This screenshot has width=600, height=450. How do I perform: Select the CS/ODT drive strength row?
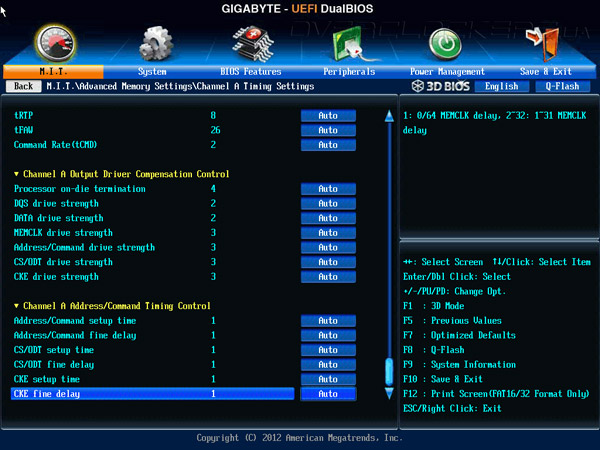point(153,262)
